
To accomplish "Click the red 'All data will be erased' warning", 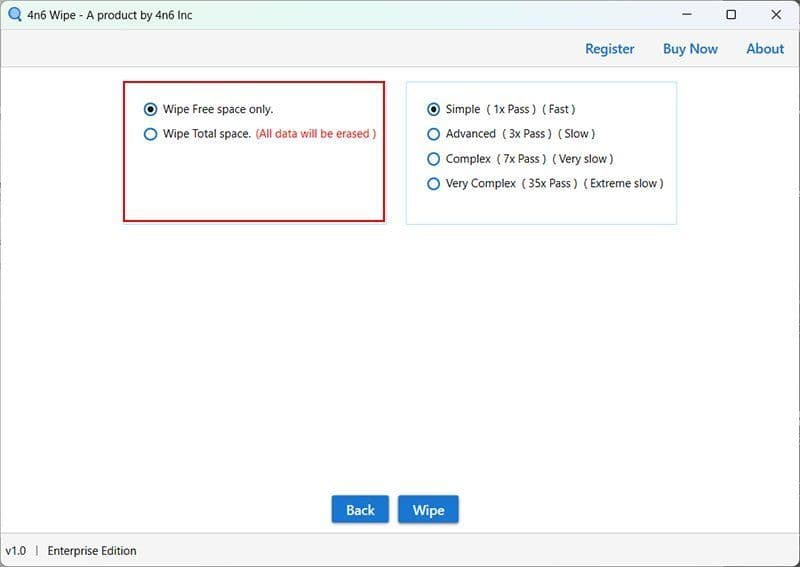I will [316, 134].
